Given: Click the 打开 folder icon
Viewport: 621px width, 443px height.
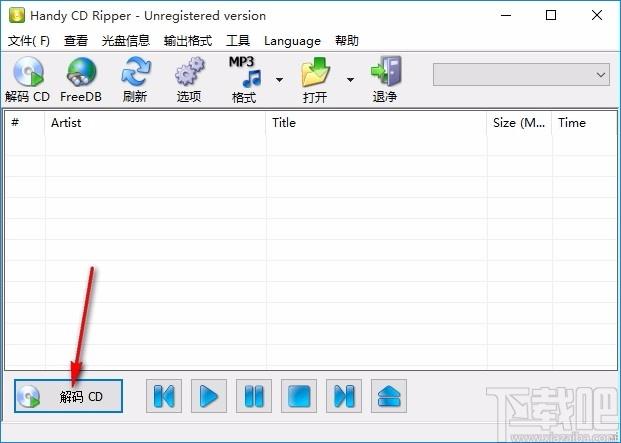Looking at the screenshot, I should click(316, 80).
